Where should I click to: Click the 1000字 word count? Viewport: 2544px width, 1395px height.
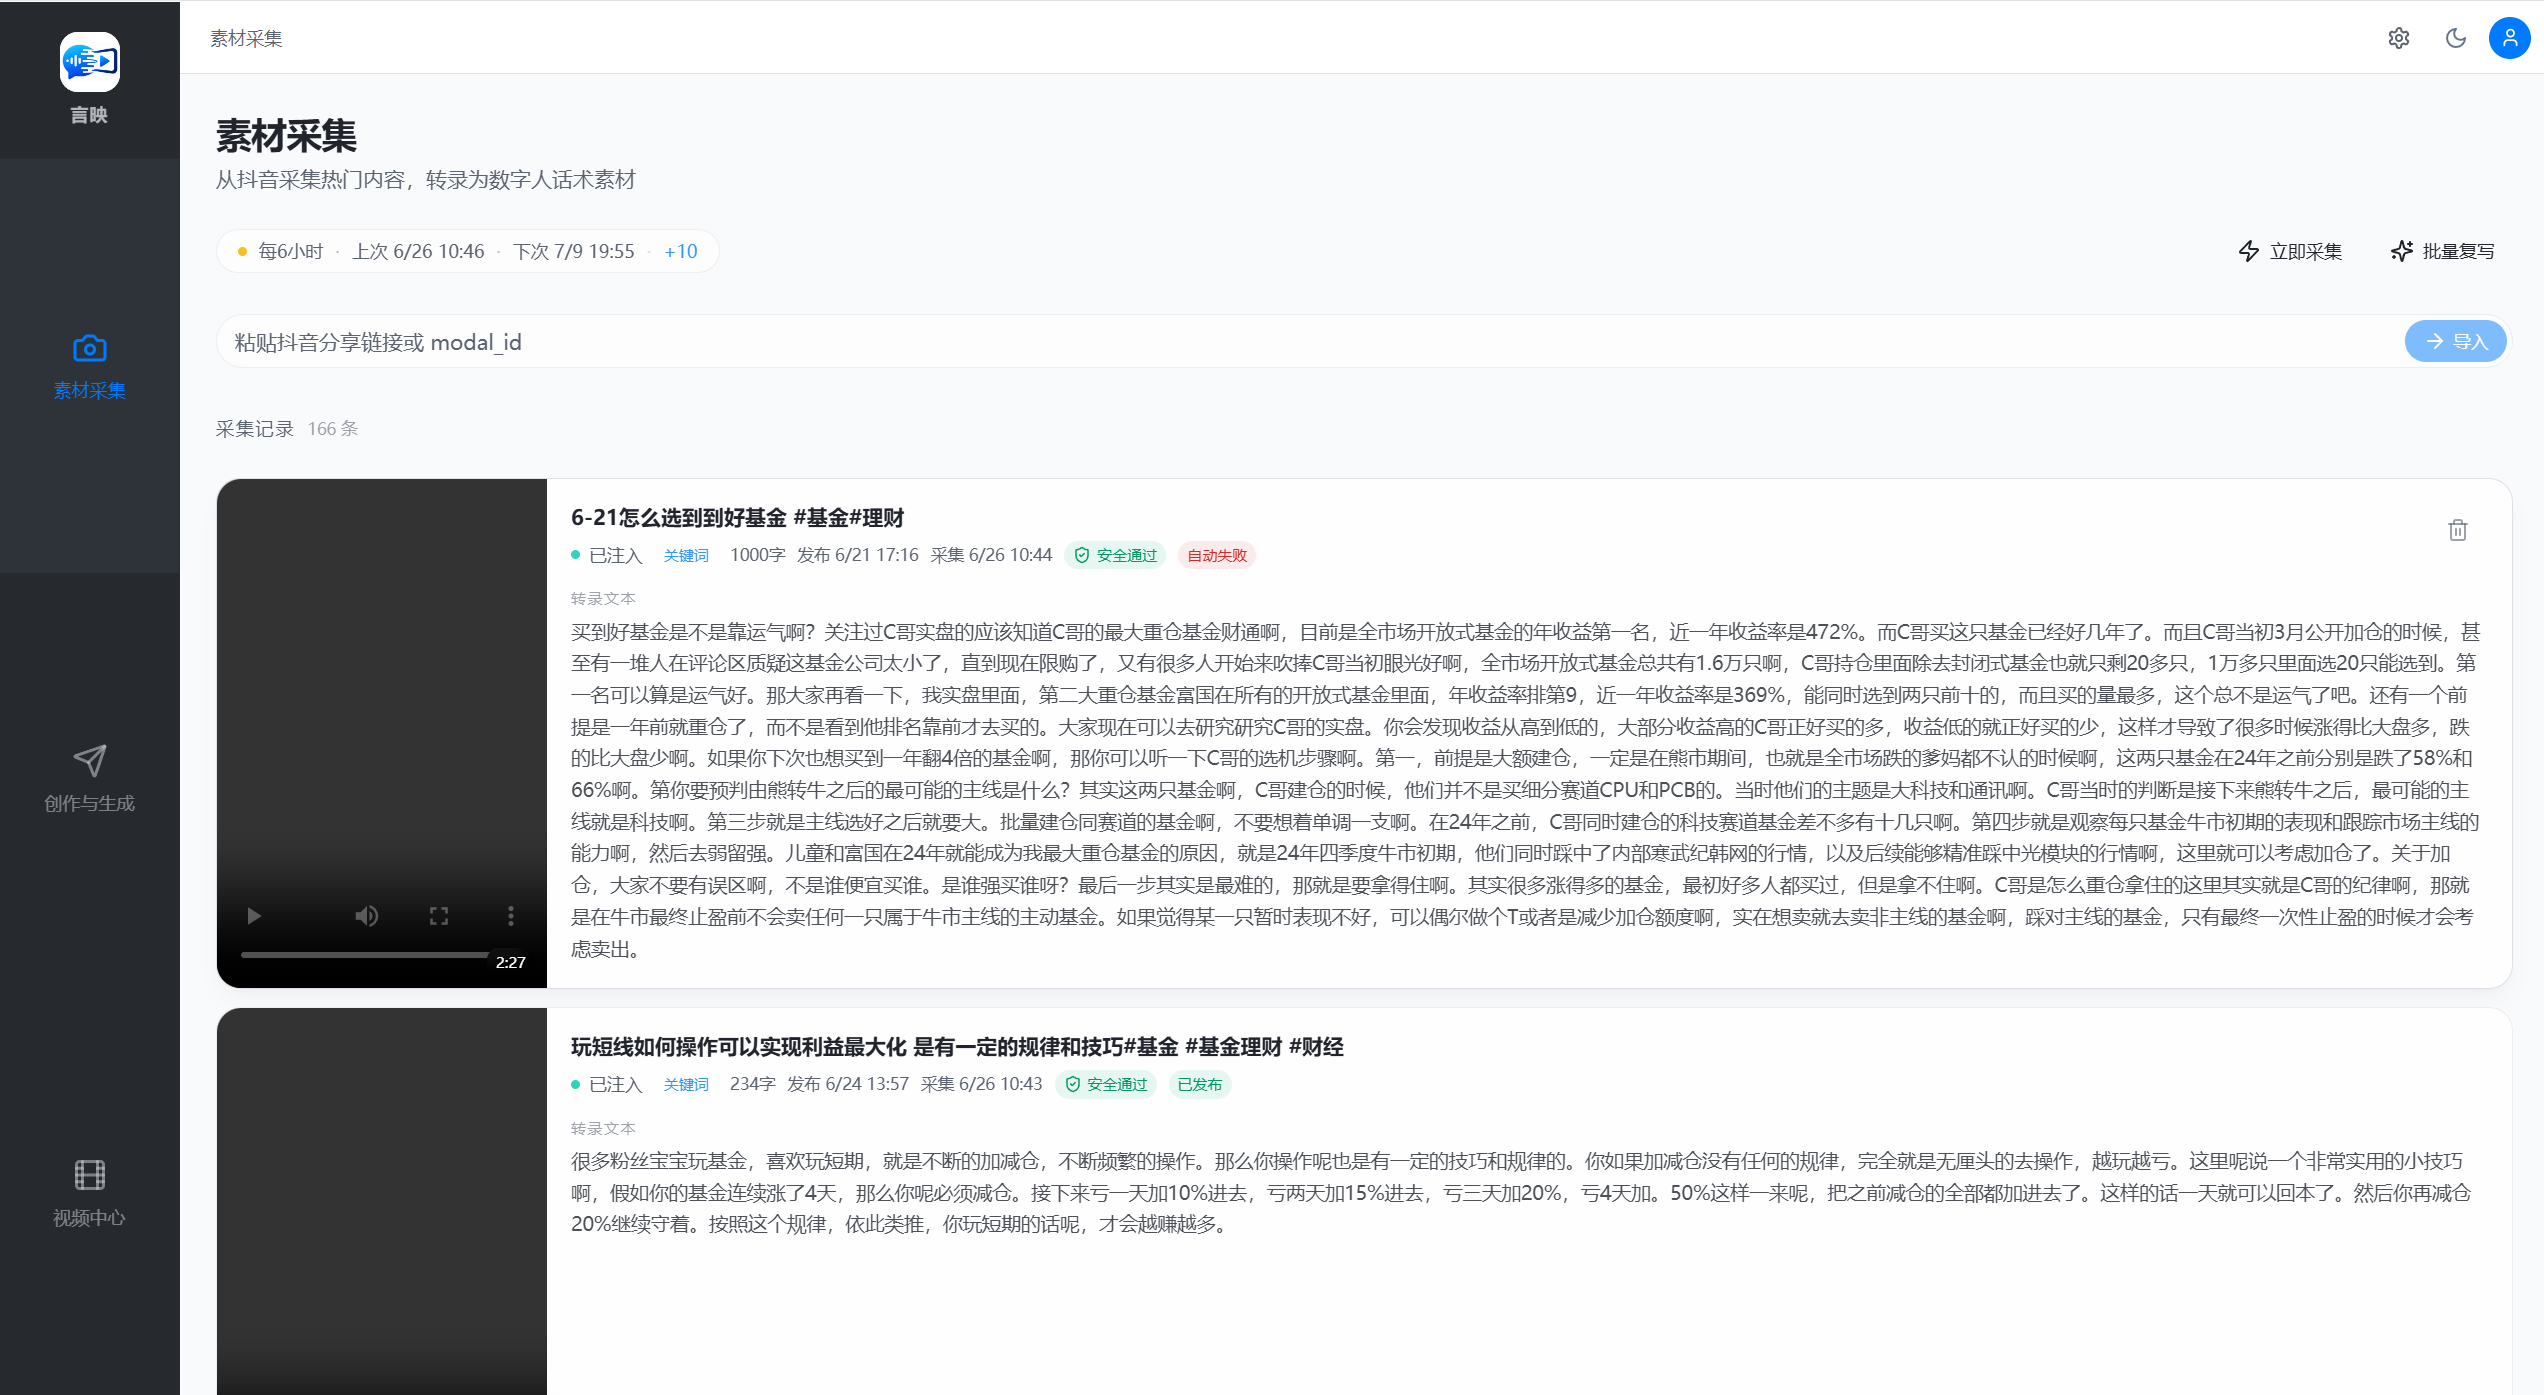[x=757, y=555]
